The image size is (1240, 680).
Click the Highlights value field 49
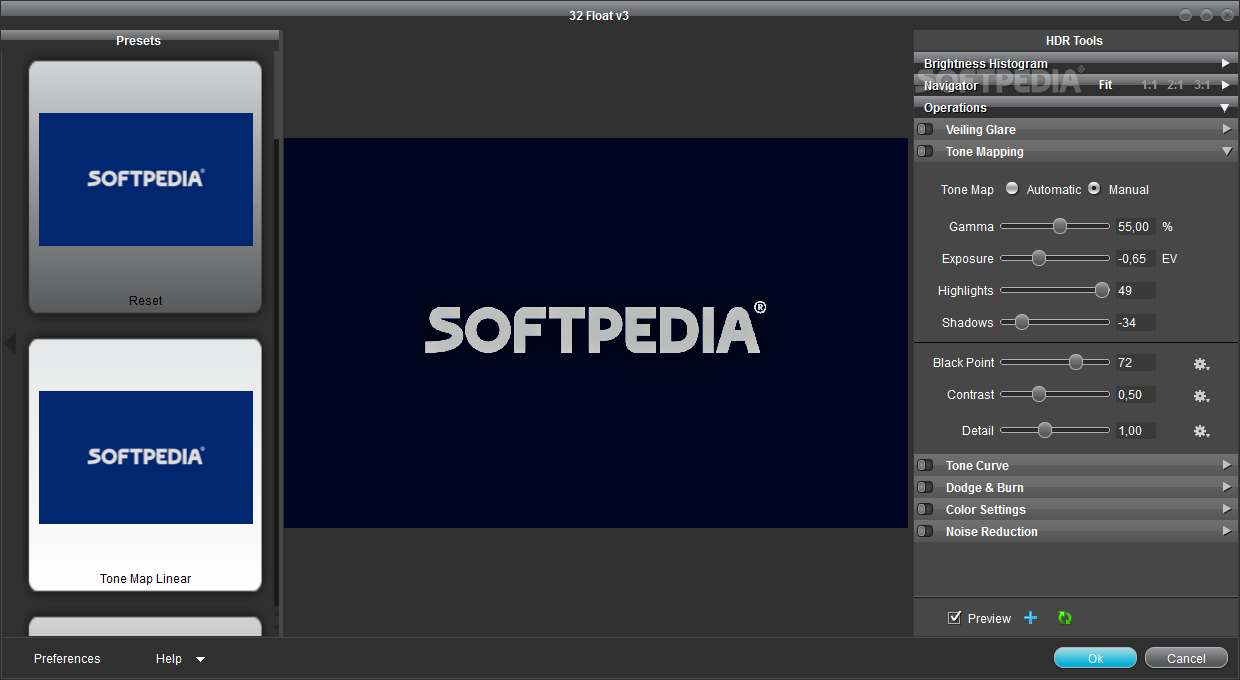pyautogui.click(x=1135, y=291)
